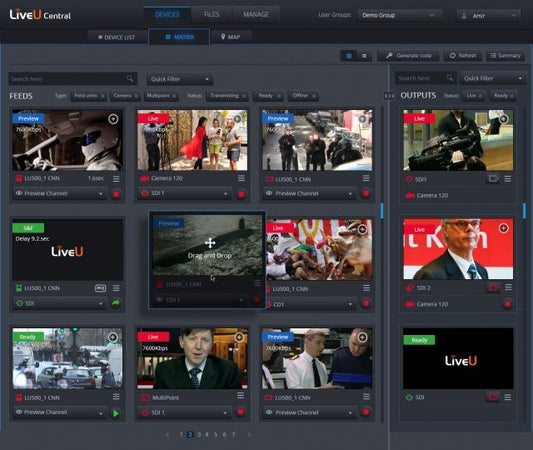Screen dimensions: 533x450
Task: Remove the Outputs Ready status filter
Action: point(512,96)
